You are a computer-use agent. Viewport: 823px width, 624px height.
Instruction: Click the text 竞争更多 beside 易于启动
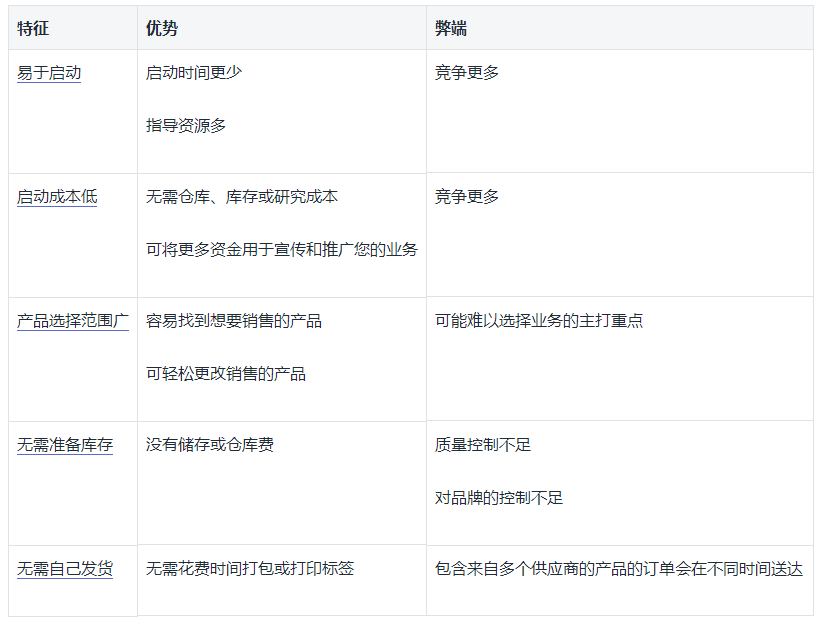pyautogui.click(x=465, y=71)
